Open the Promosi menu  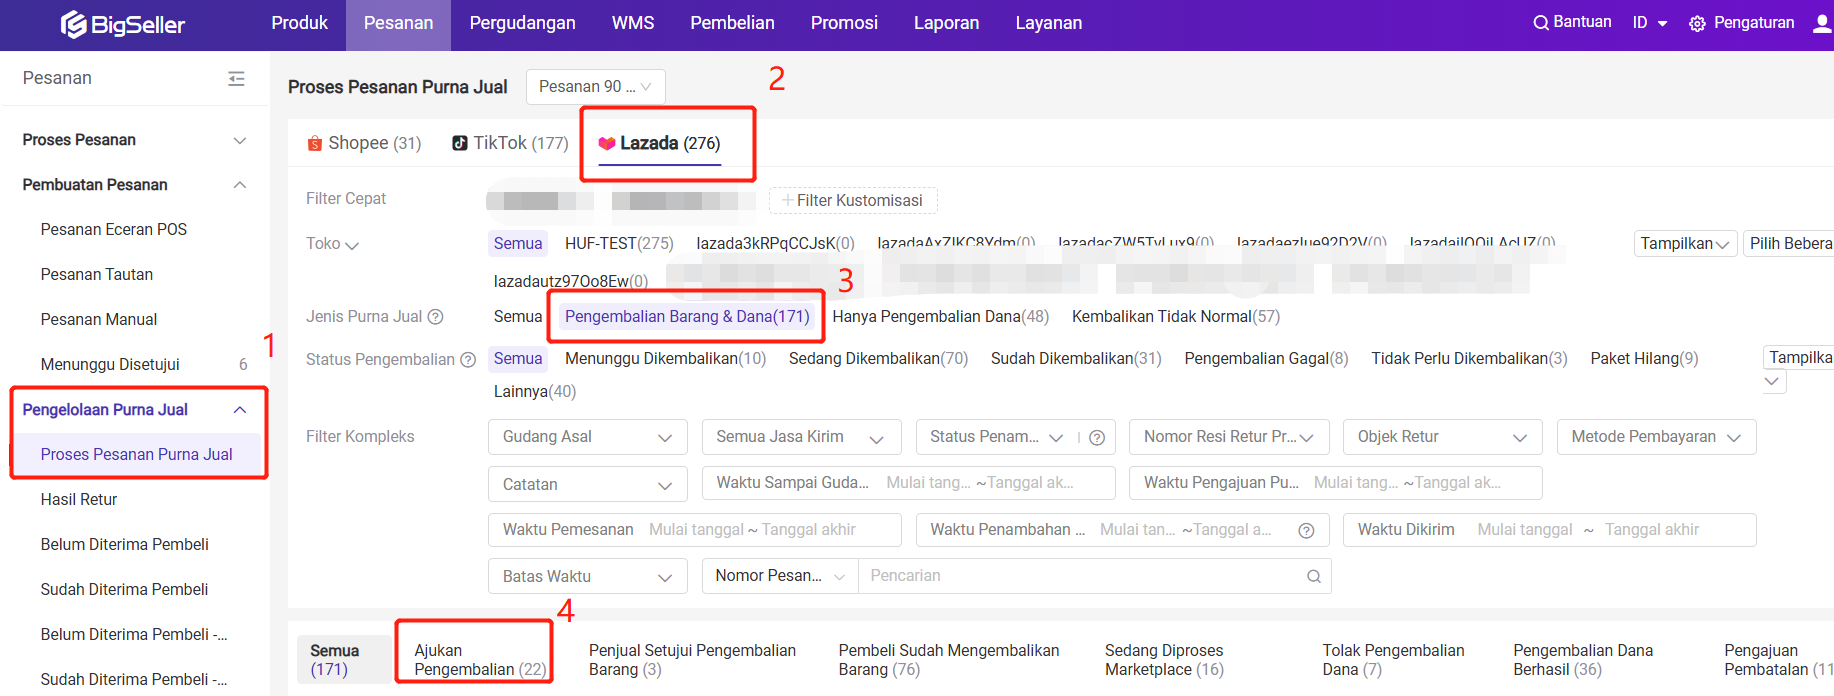point(844,23)
